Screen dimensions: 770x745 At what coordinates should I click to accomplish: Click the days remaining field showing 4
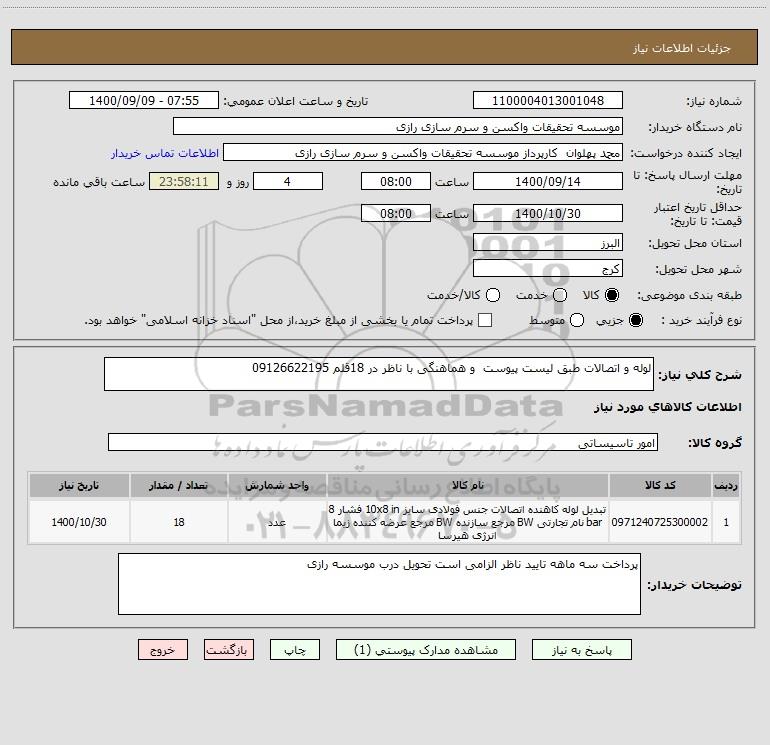tap(288, 181)
